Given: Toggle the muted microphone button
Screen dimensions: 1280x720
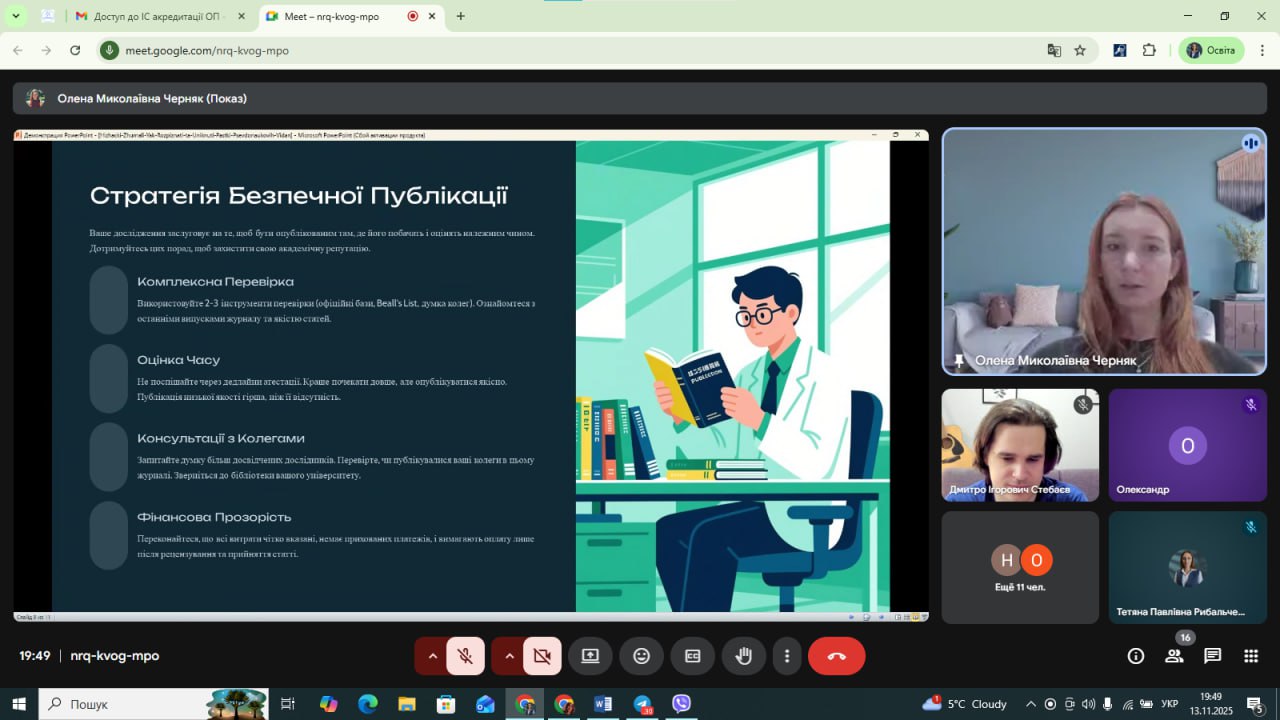Looking at the screenshot, I should [x=465, y=656].
